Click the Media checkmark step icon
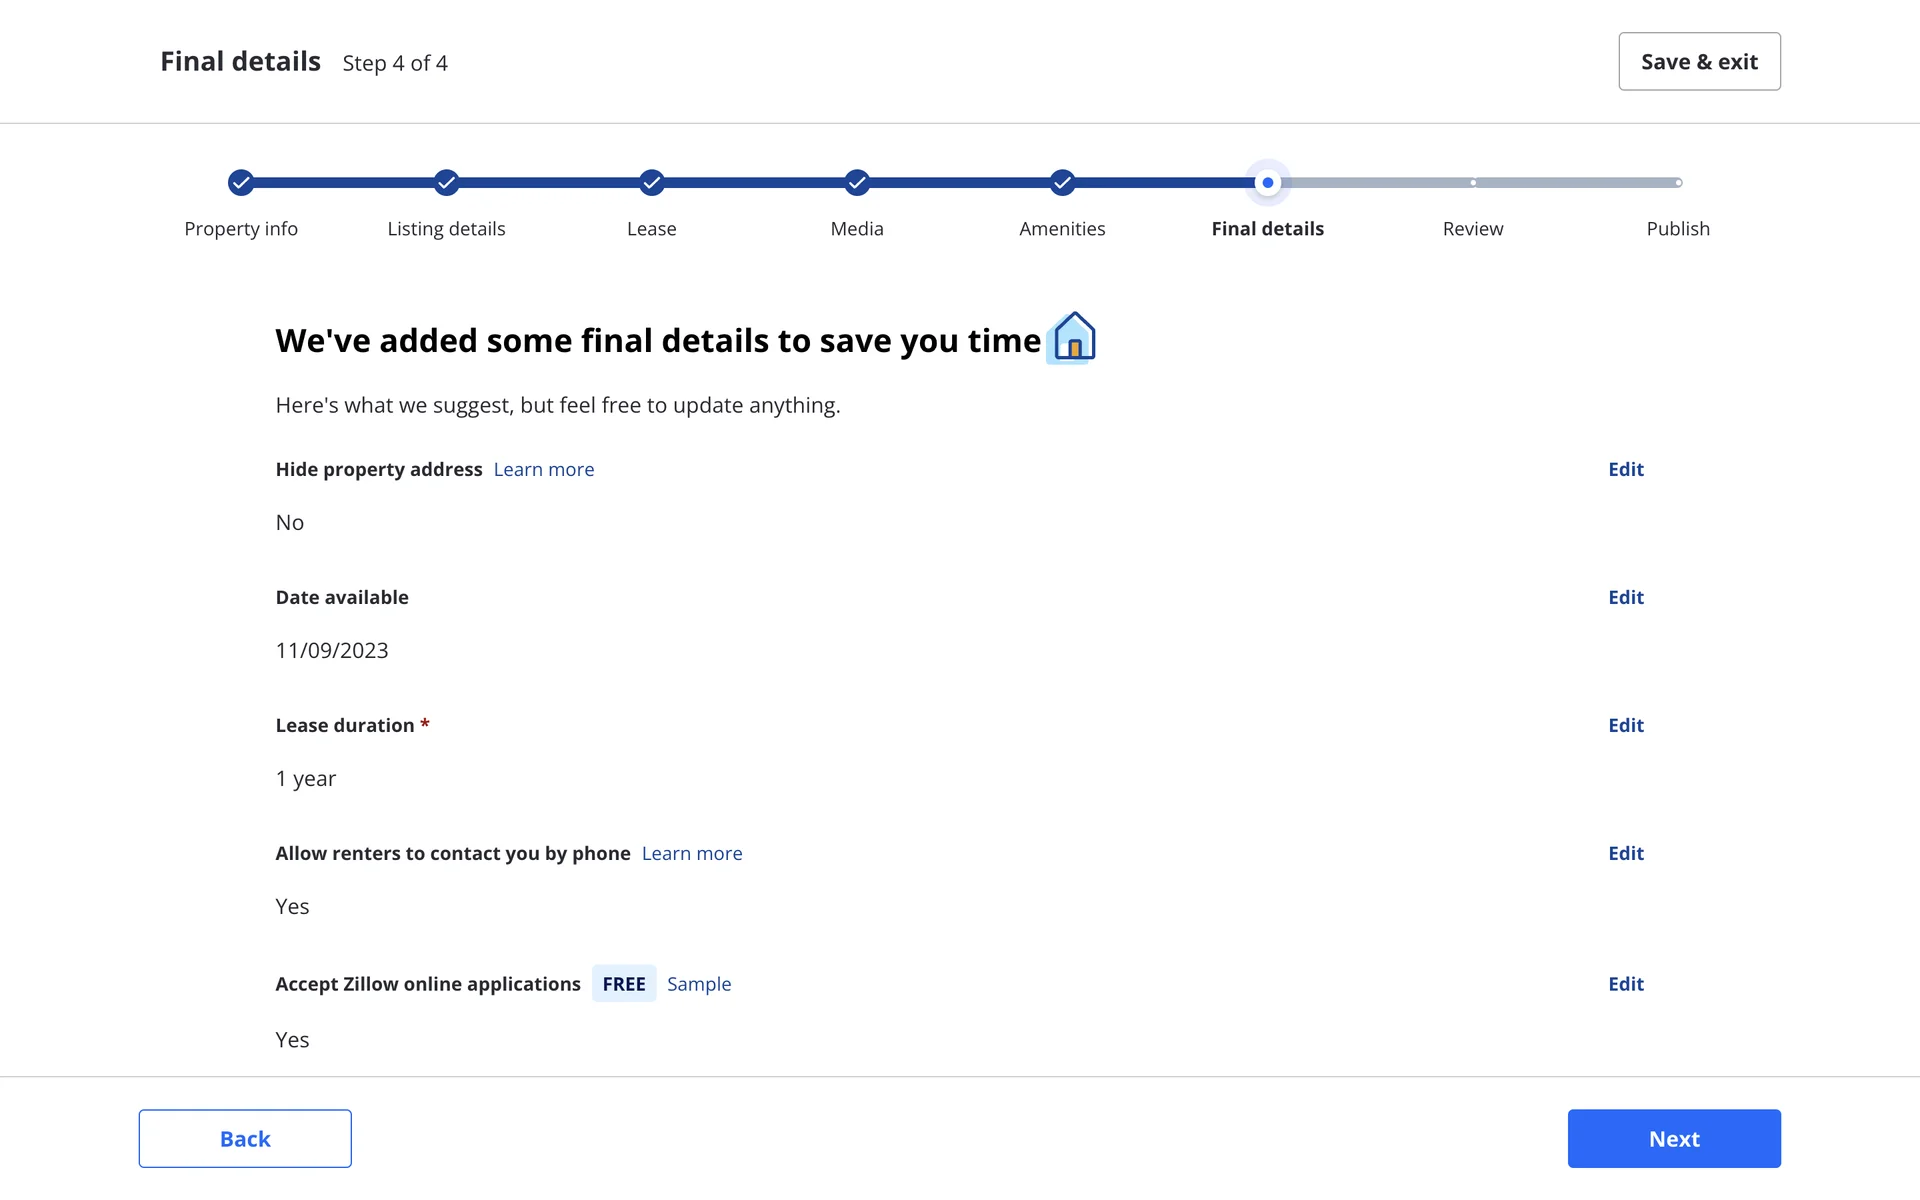1920x1200 pixels. 857,182
